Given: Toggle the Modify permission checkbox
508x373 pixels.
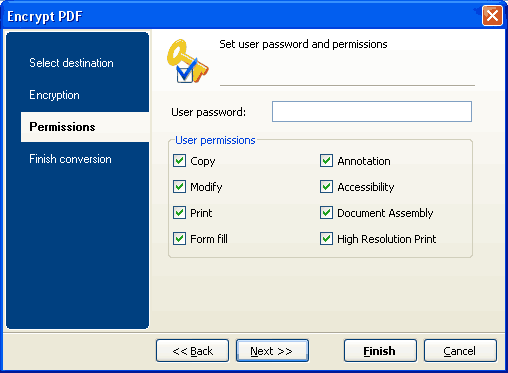Looking at the screenshot, I should tap(179, 187).
